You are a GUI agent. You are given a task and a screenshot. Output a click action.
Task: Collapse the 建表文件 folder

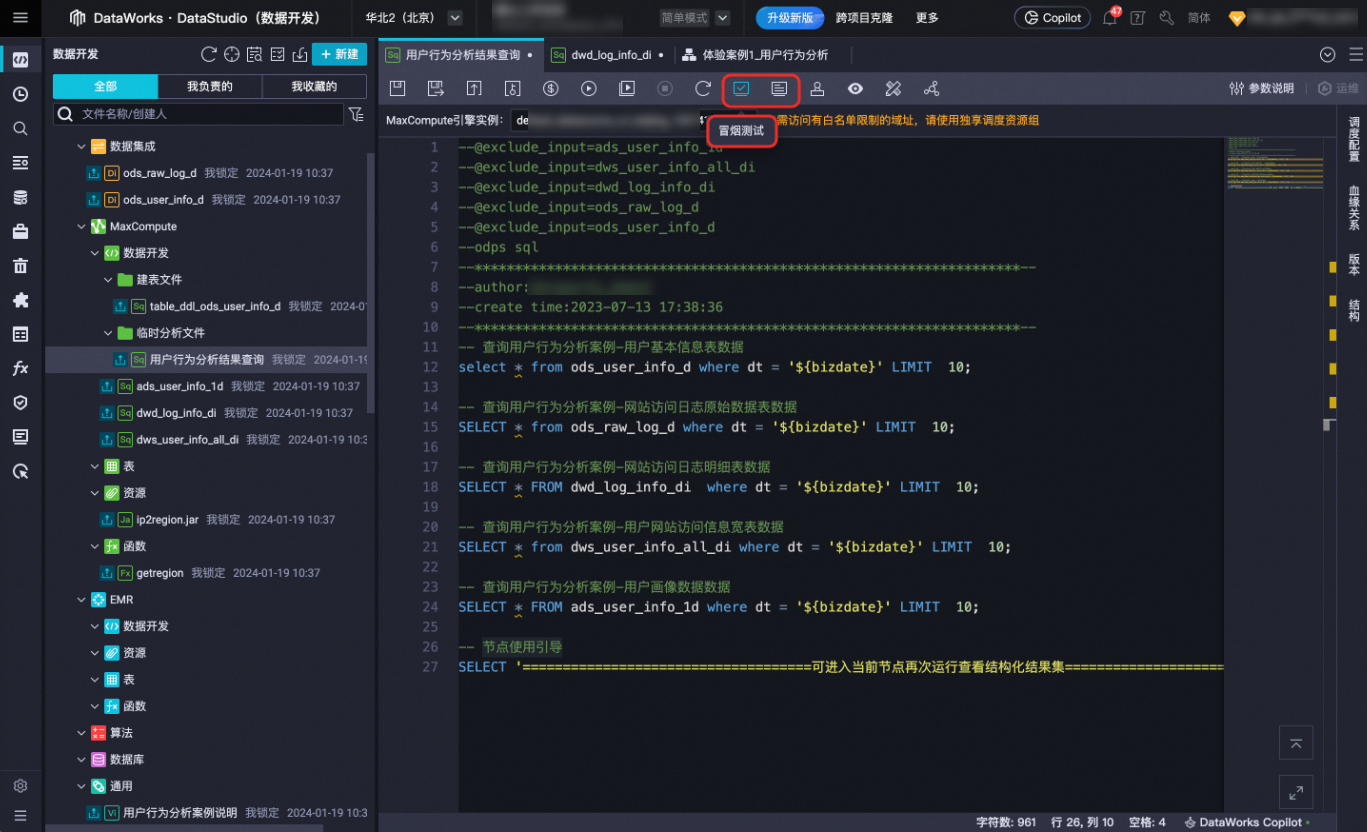[108, 280]
